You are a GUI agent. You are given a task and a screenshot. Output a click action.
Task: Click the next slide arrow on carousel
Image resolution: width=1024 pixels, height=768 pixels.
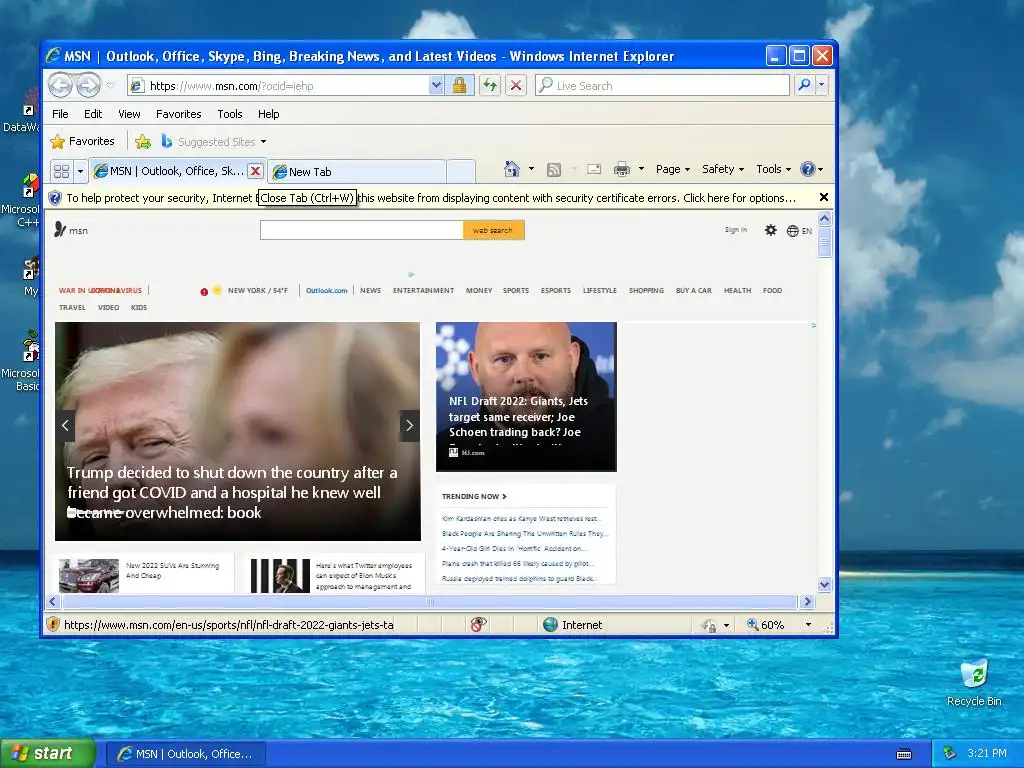coord(409,426)
